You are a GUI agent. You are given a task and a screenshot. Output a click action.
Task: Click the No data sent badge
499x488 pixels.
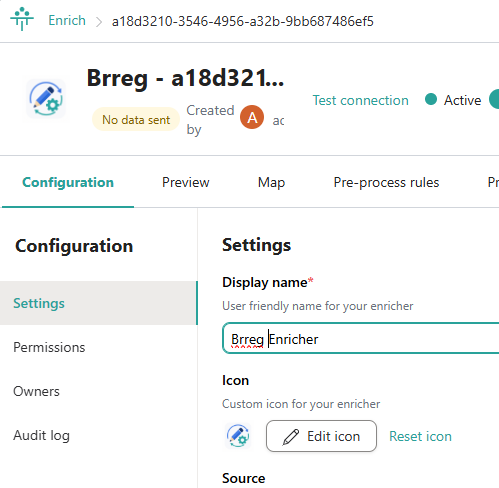(x=136, y=119)
